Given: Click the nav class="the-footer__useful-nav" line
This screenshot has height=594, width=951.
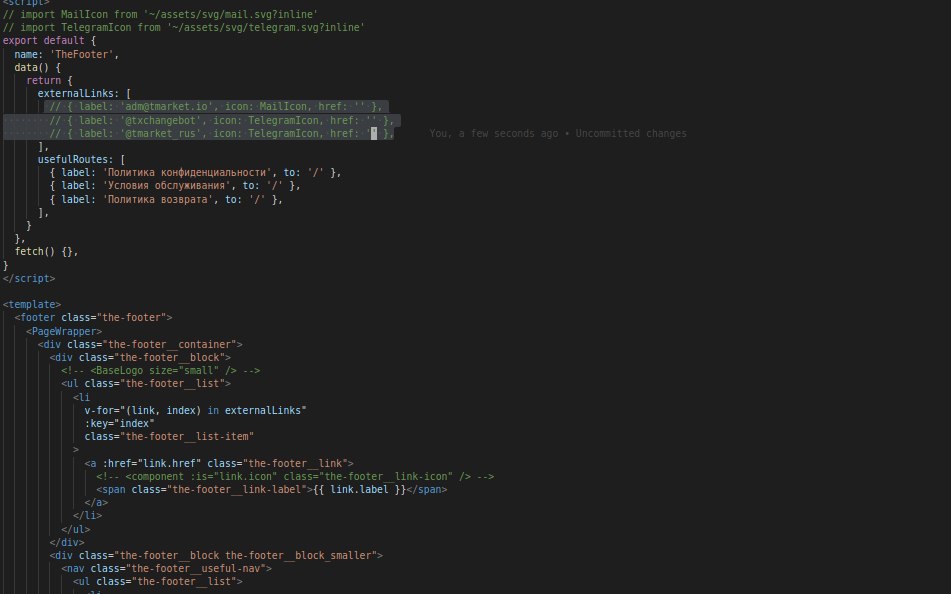Looking at the screenshot, I should 166,569.
